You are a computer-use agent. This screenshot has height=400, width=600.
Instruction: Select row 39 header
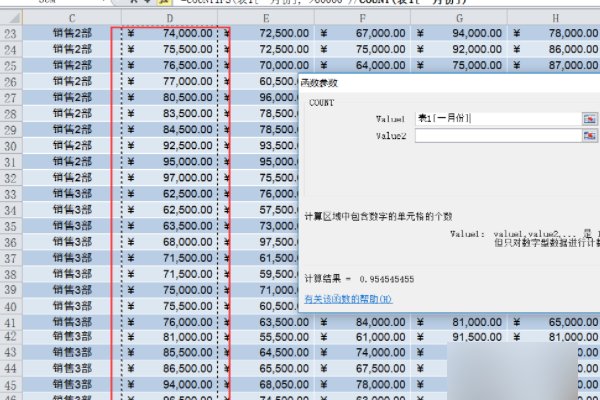[11, 290]
